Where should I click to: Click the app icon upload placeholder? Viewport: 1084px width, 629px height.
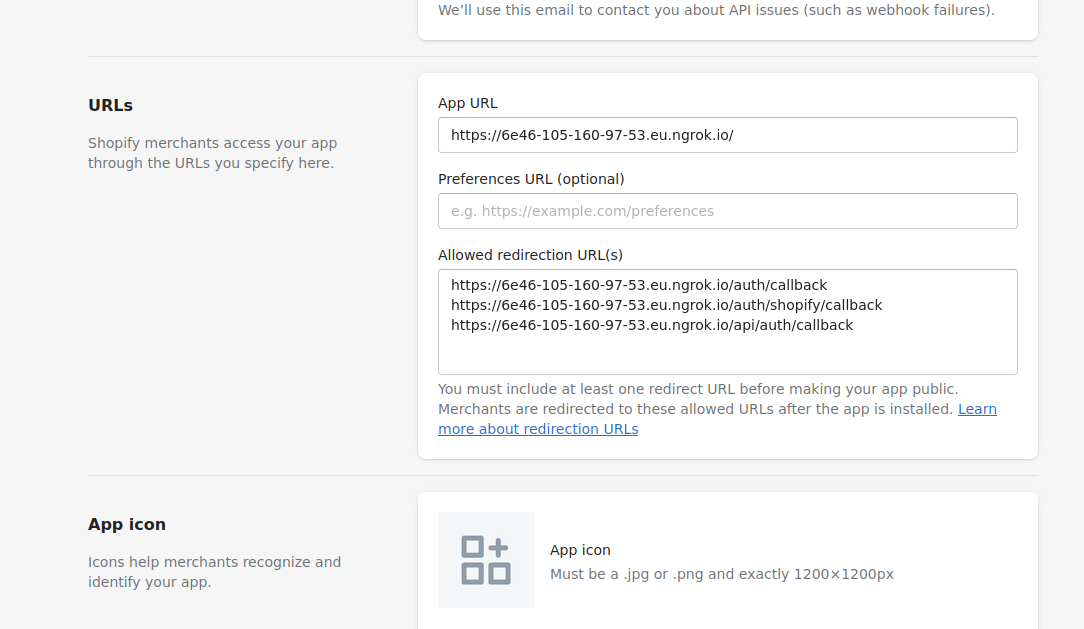(486, 560)
